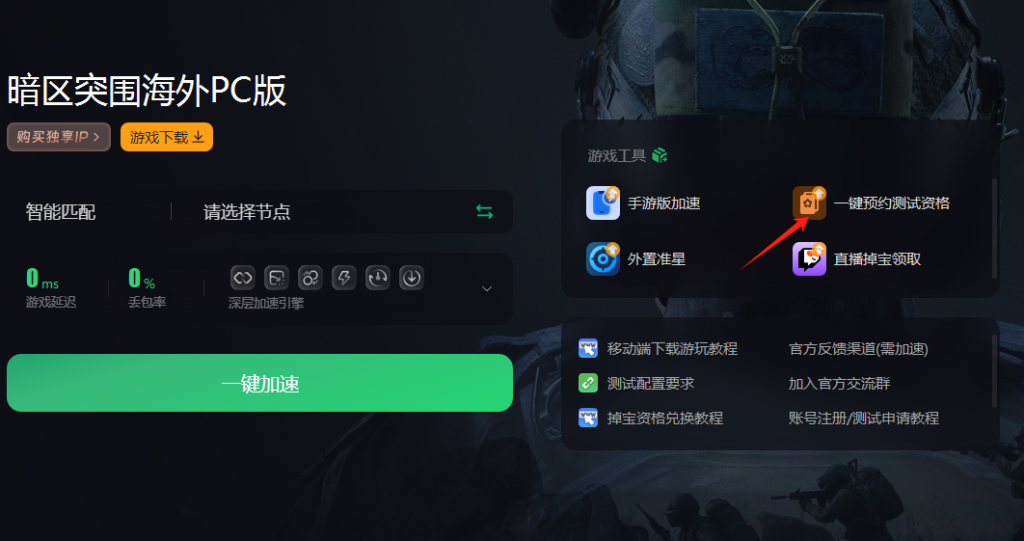Open 移动端下载游玩教程 link
Screen dimensions: 1024x541
click(x=672, y=349)
